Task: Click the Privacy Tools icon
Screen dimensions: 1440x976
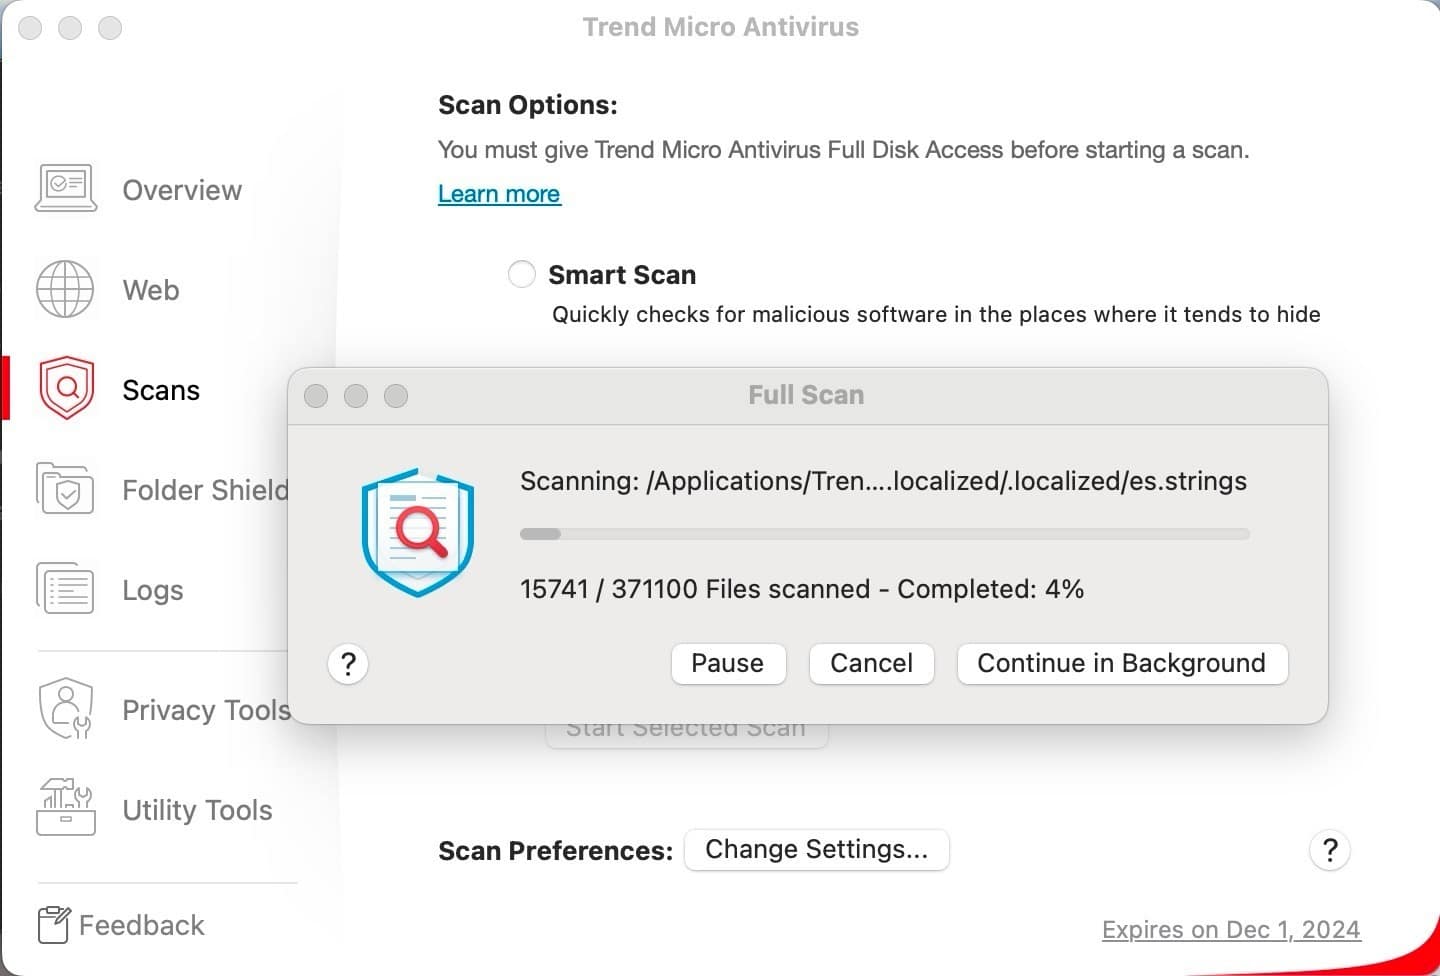Action: (x=65, y=709)
